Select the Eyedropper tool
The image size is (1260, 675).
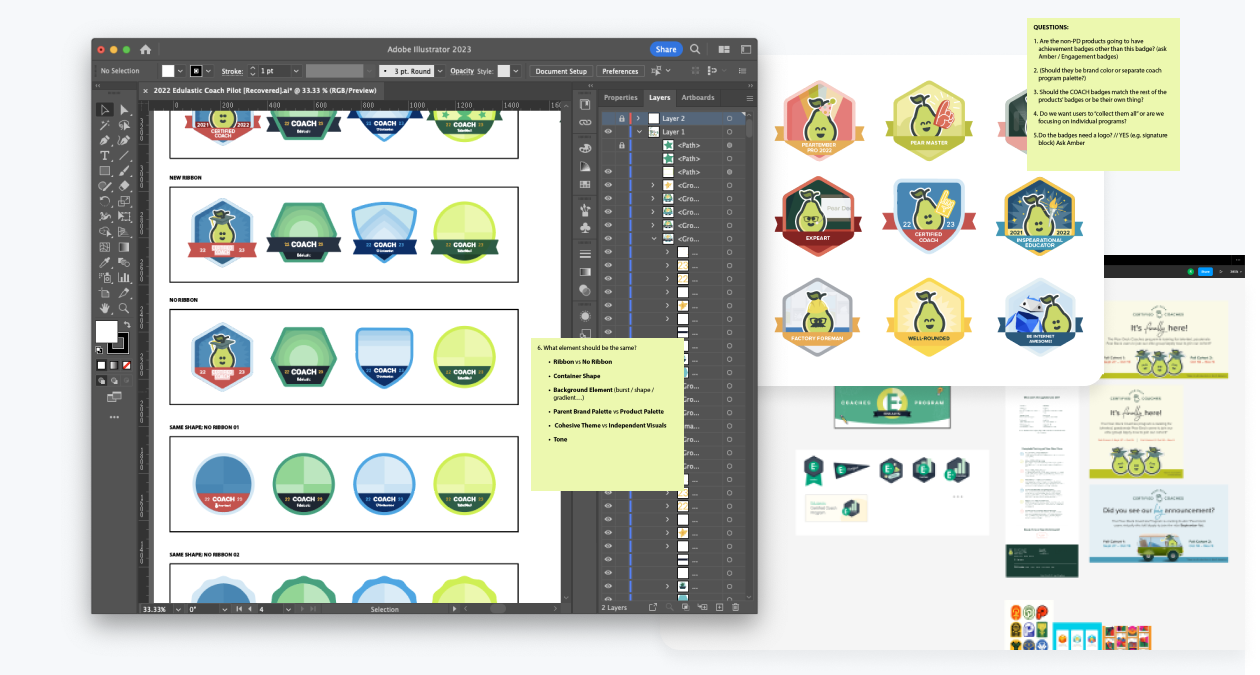click(x=104, y=264)
